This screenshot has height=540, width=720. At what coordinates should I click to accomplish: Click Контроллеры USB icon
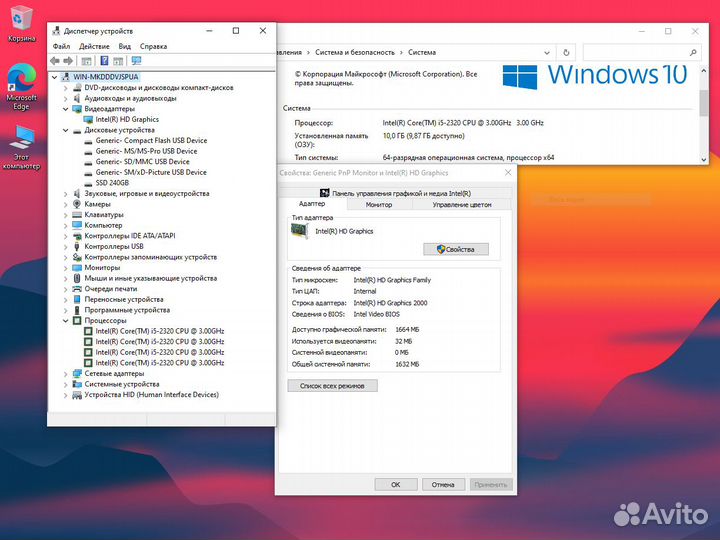tap(77, 247)
